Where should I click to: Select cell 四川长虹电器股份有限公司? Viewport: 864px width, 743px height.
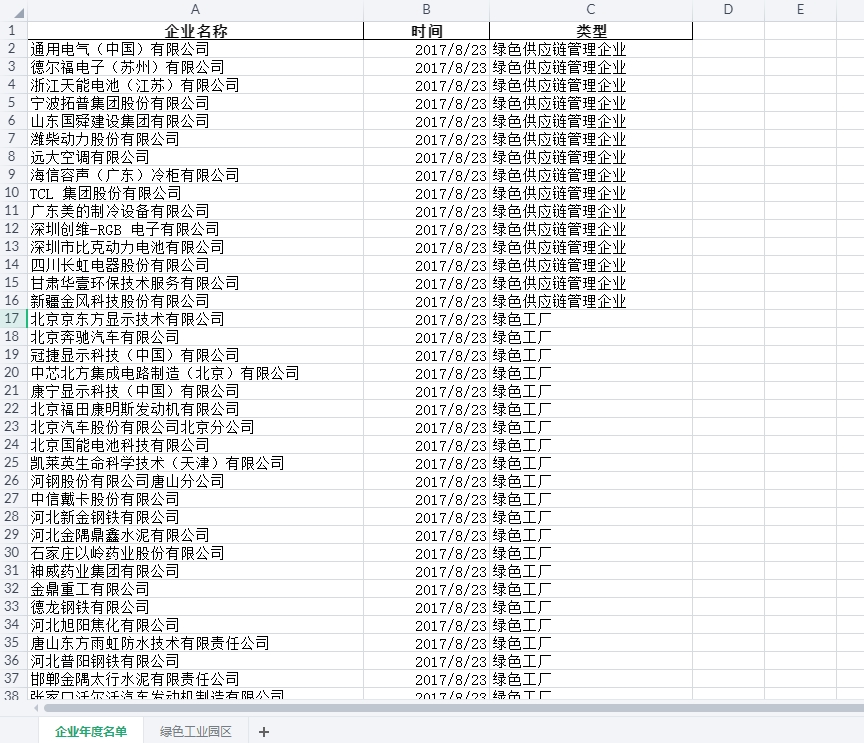(x=196, y=265)
